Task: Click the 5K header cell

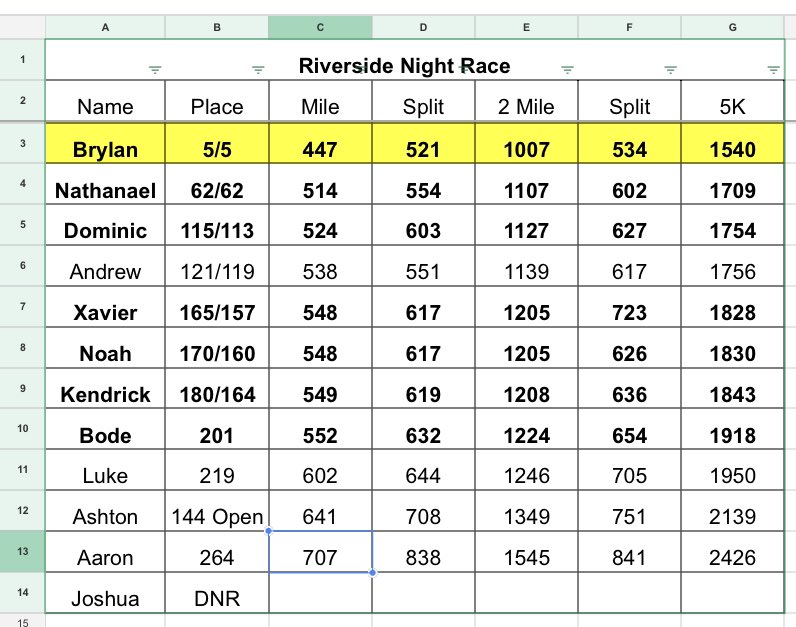Action: coord(733,101)
